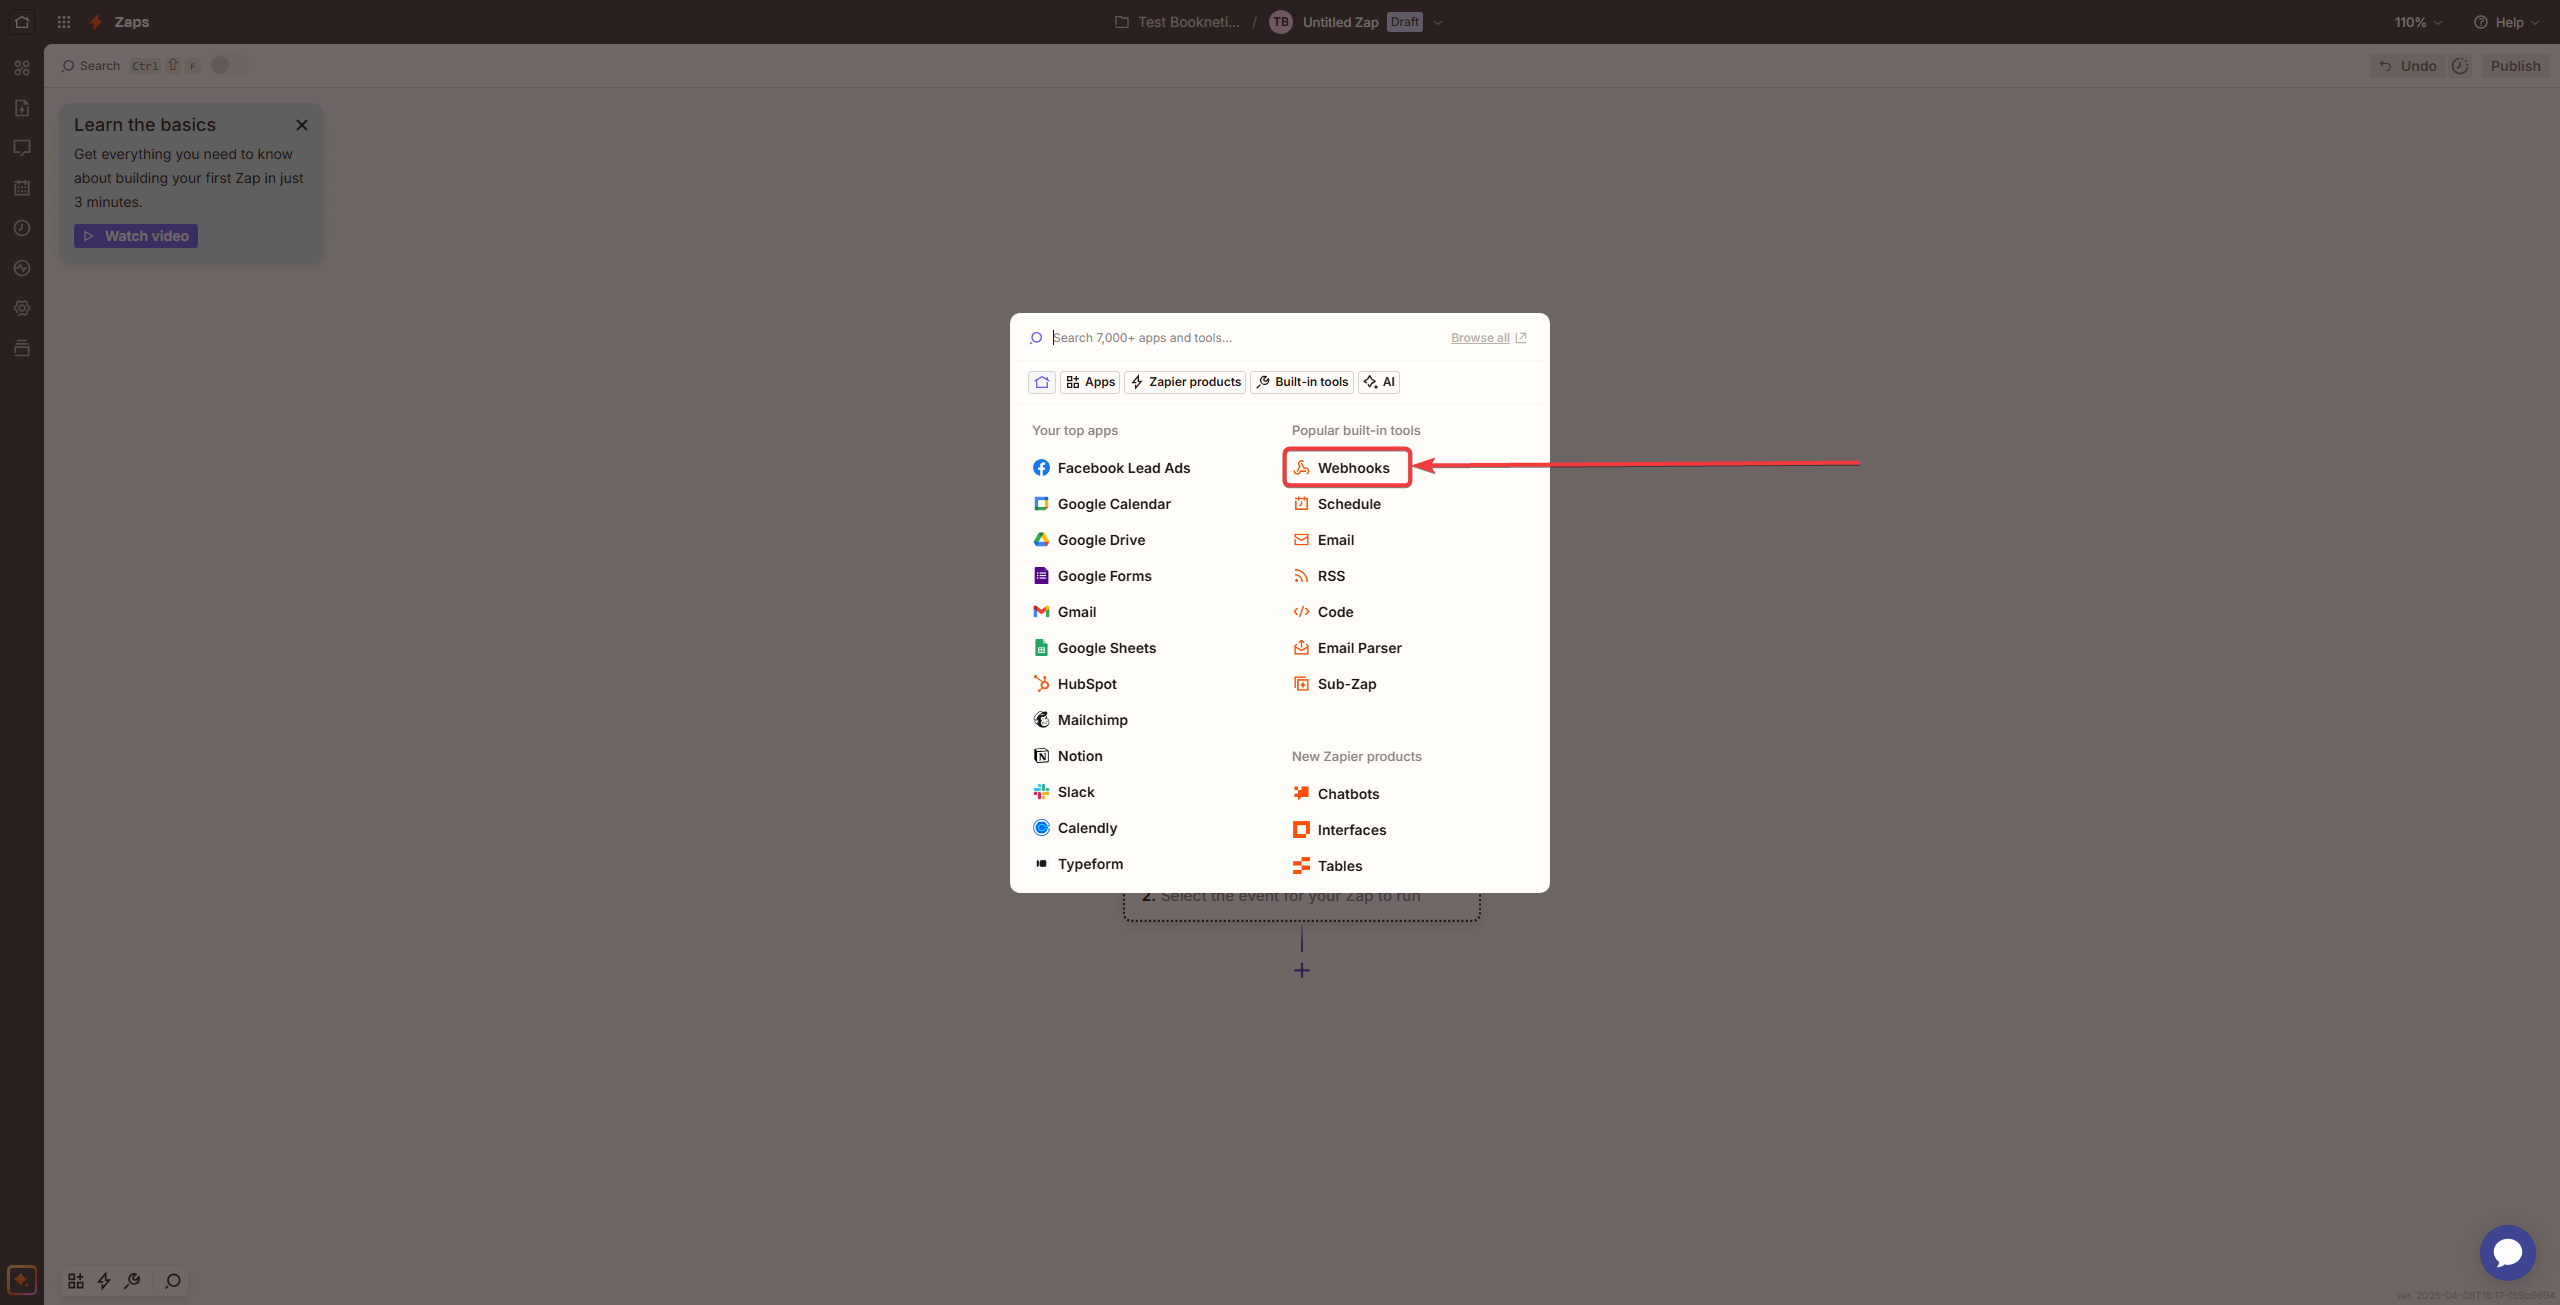Image resolution: width=2560 pixels, height=1305 pixels.
Task: Choose Calendly app
Action: tap(1075, 828)
